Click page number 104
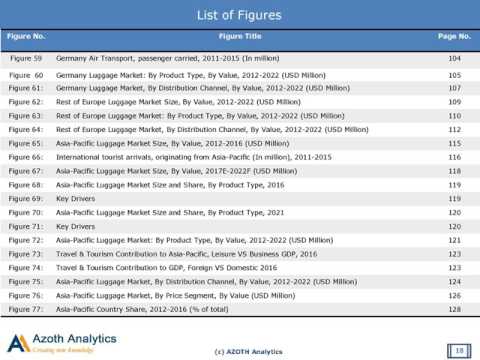This screenshot has height=360, width=480. (455, 58)
